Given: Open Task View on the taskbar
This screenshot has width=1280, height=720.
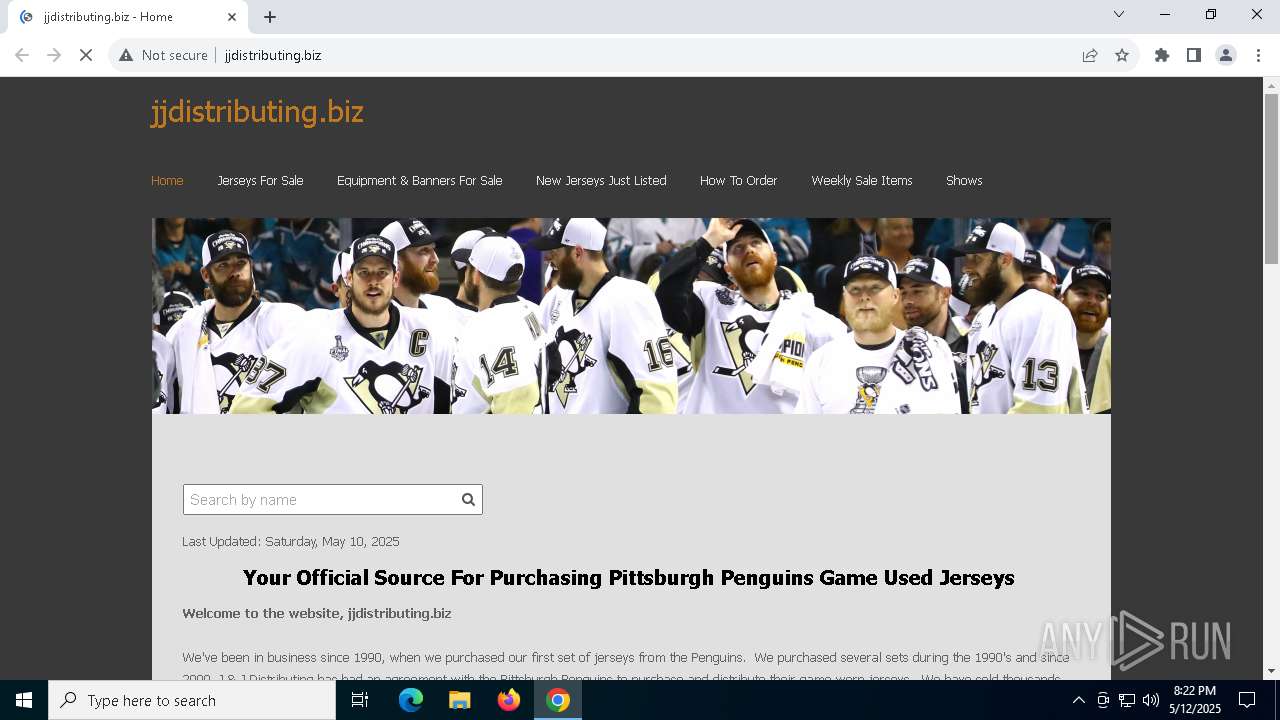Looking at the screenshot, I should [360, 700].
